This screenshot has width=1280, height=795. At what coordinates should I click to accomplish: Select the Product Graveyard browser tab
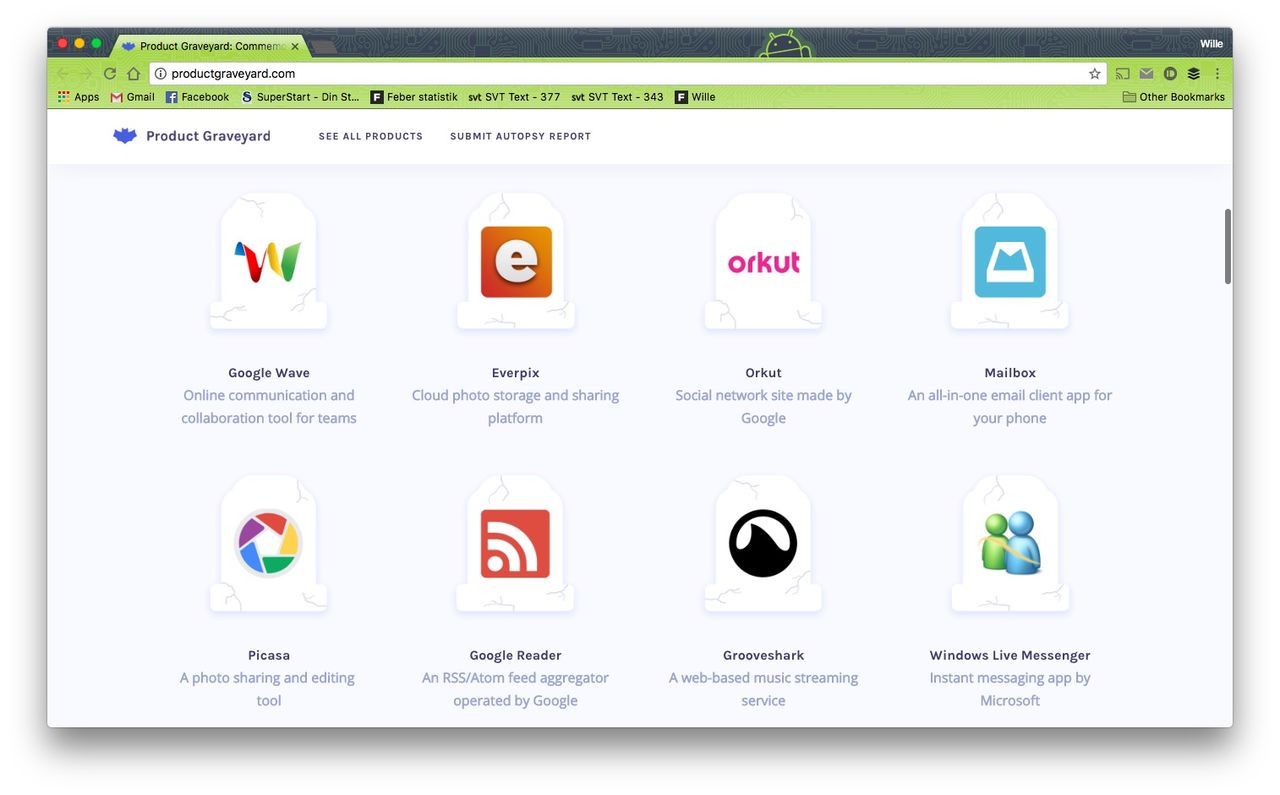[210, 46]
